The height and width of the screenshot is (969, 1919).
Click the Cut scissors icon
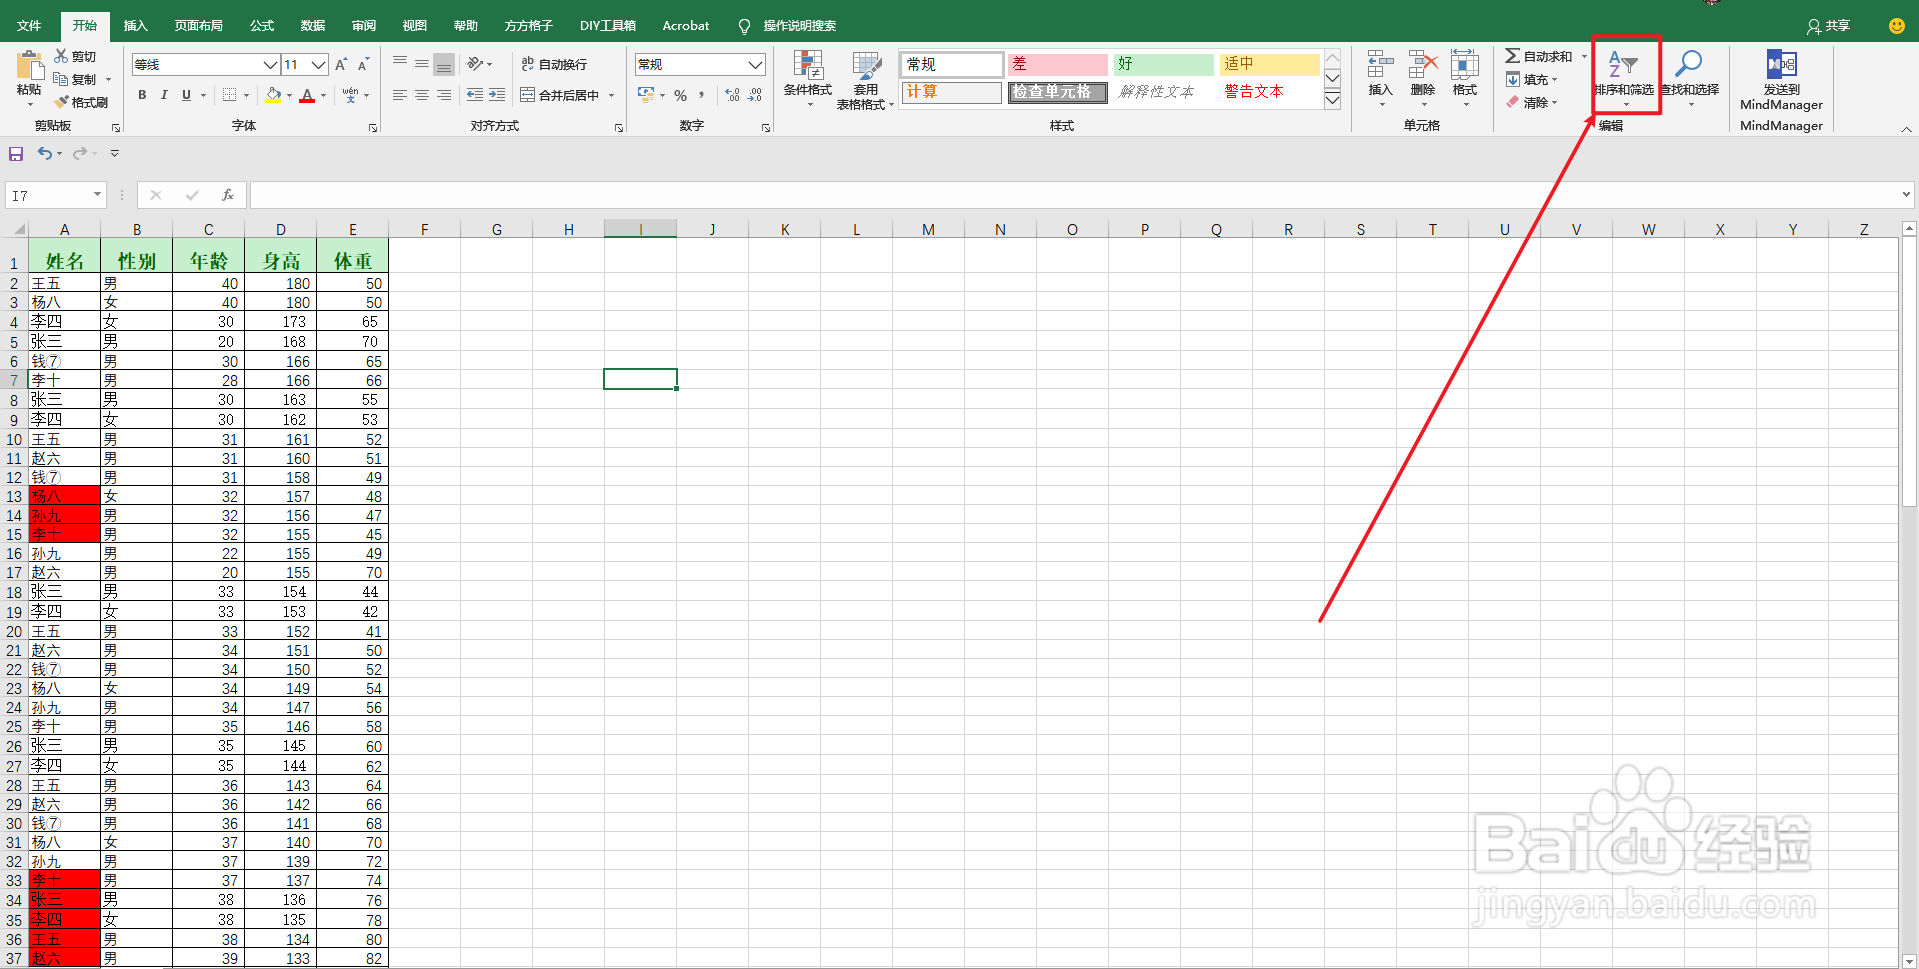(x=62, y=56)
